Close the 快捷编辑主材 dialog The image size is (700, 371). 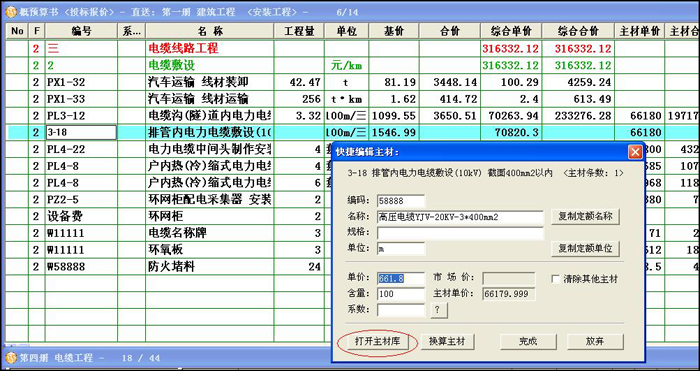pos(635,152)
